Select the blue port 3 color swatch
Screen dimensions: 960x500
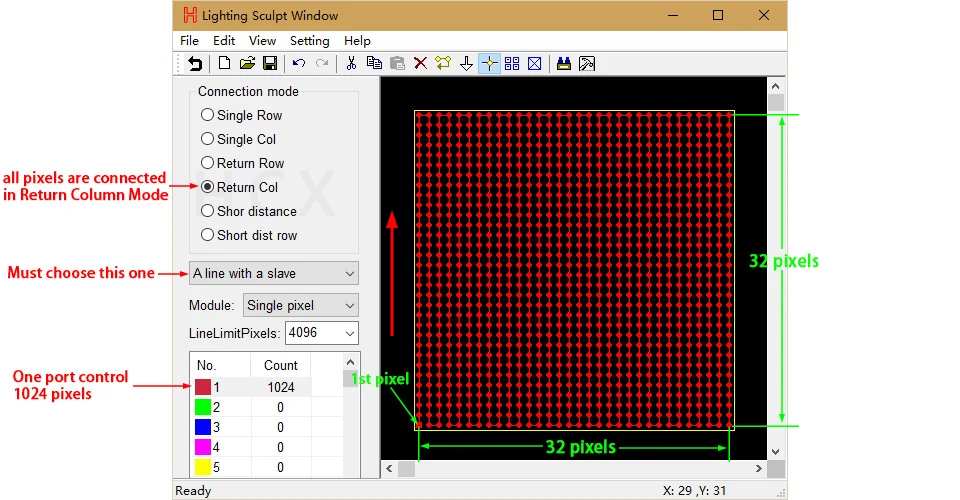(203, 427)
